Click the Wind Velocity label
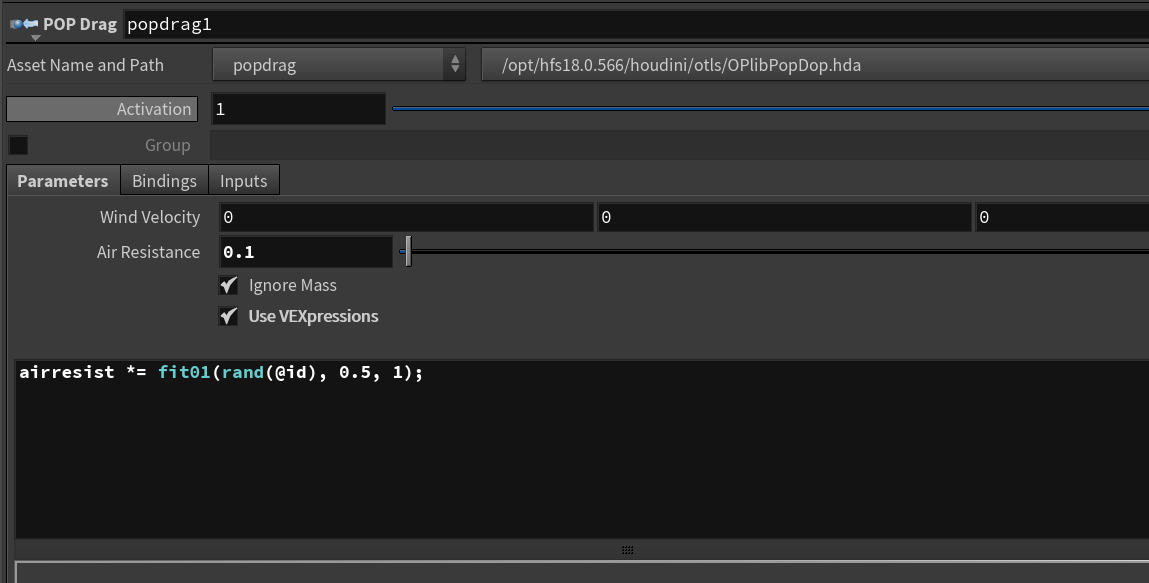The height and width of the screenshot is (583, 1149). (149, 218)
